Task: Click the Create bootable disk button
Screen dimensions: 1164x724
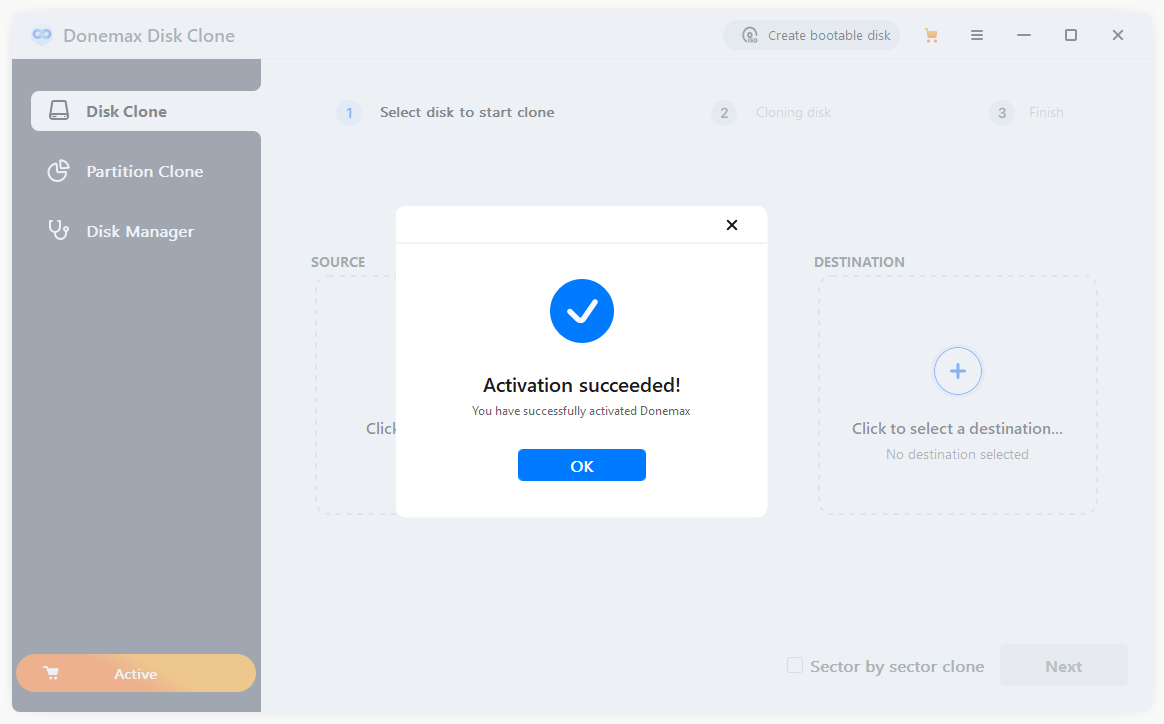Action: pos(811,35)
